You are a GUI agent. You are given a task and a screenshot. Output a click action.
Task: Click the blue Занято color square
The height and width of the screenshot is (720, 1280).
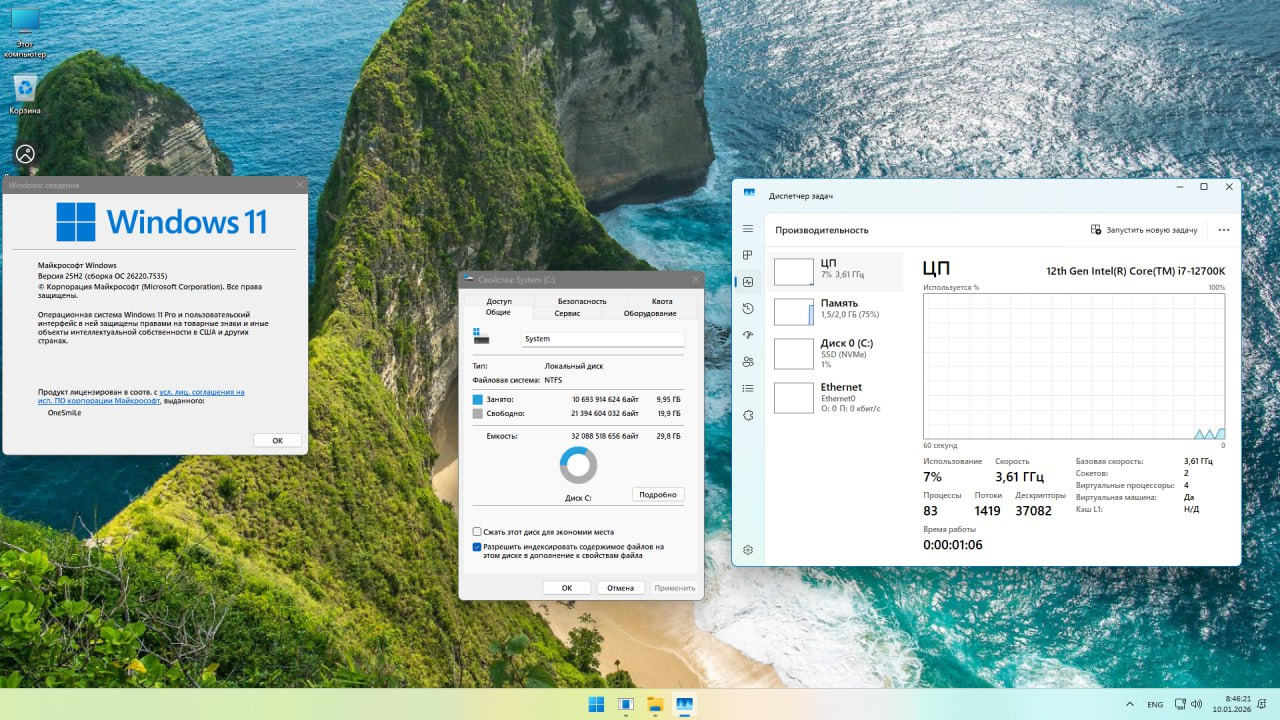click(478, 399)
